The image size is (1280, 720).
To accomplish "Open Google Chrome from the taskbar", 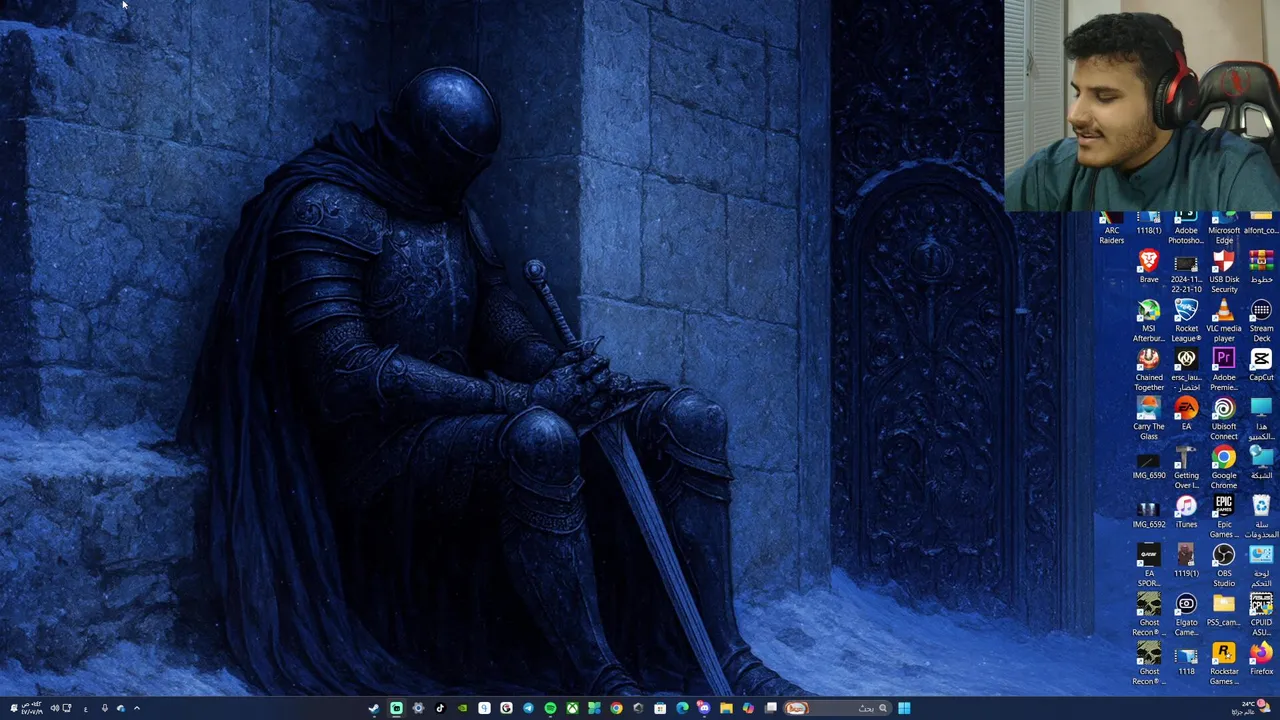I will tap(616, 708).
